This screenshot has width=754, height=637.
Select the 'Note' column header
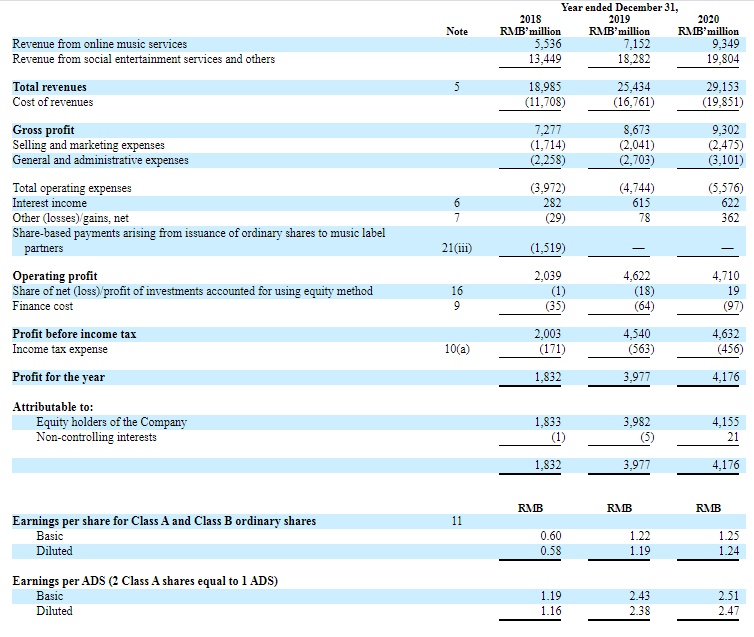(457, 32)
